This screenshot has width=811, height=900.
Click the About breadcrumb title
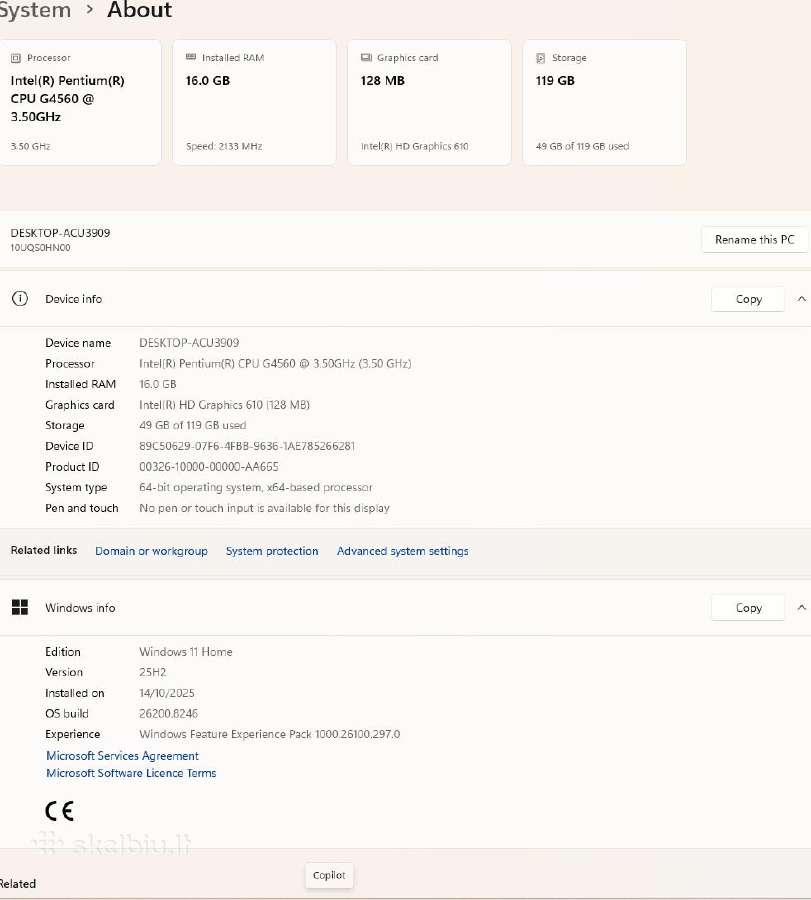139,10
